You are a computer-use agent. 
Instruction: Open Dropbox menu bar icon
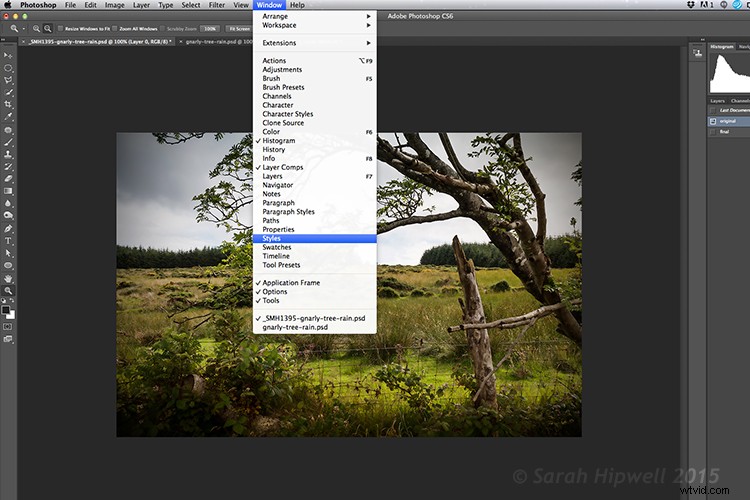(x=691, y=5)
